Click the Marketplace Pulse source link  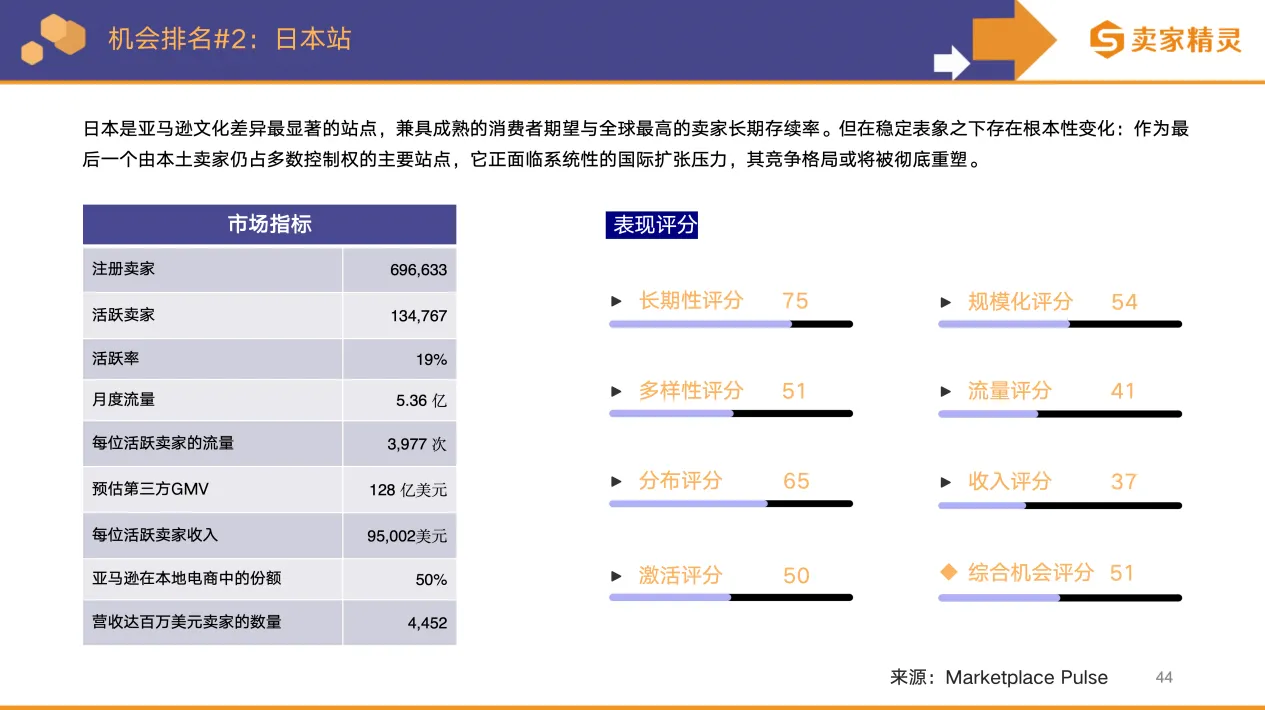coord(1027,677)
